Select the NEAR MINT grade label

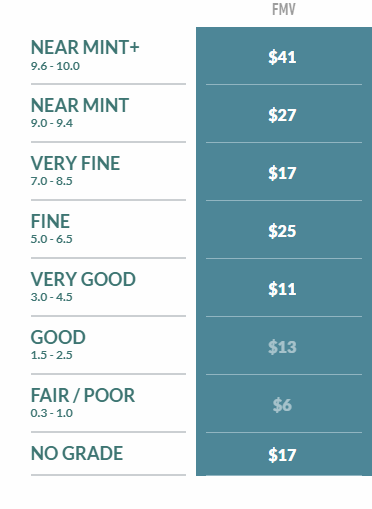click(80, 105)
